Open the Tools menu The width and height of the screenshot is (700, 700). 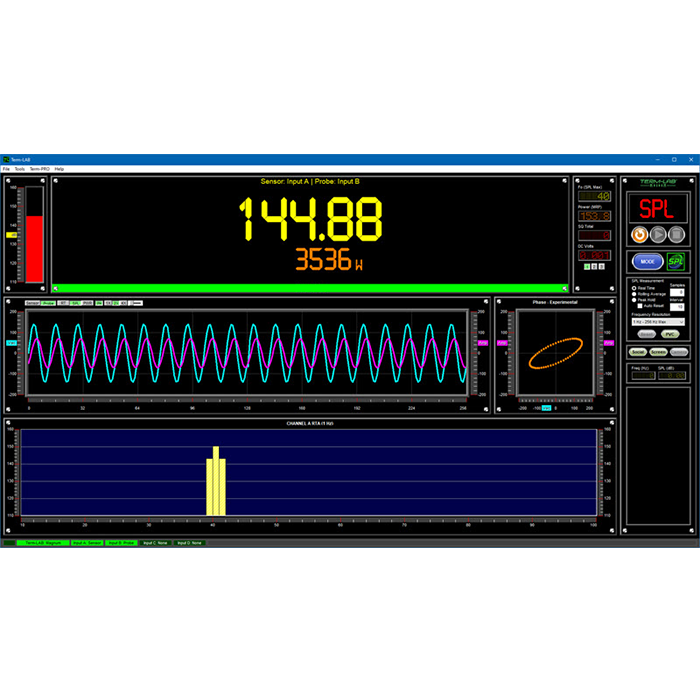(19, 169)
